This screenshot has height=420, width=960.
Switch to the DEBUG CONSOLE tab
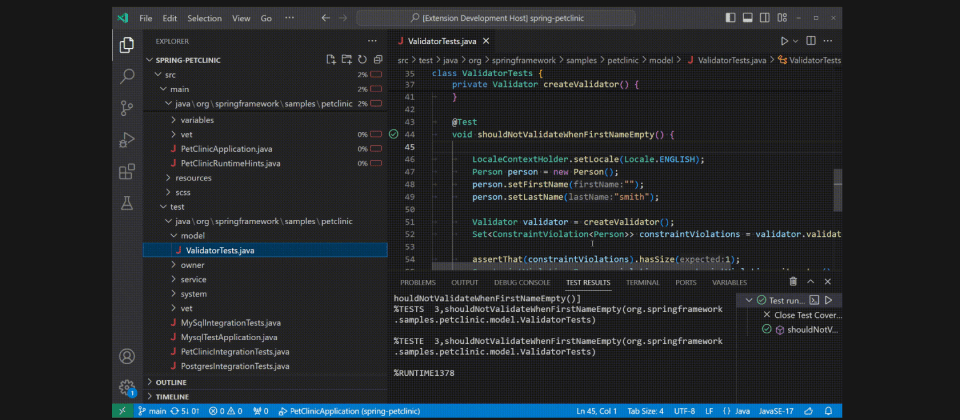pos(522,282)
